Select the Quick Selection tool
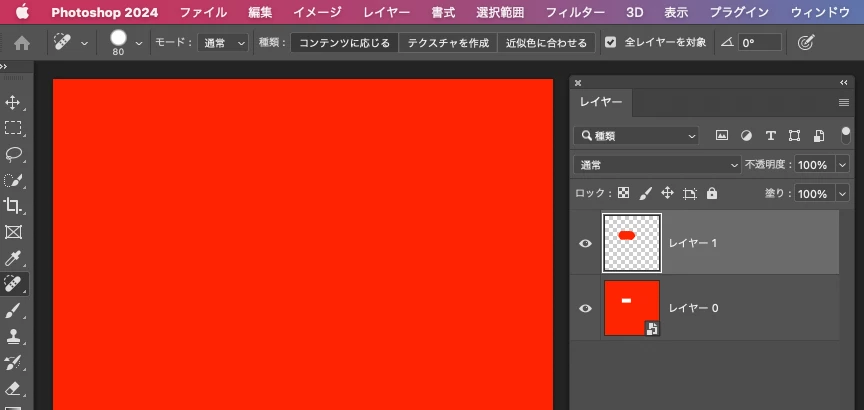864x410 pixels. click(x=13, y=180)
